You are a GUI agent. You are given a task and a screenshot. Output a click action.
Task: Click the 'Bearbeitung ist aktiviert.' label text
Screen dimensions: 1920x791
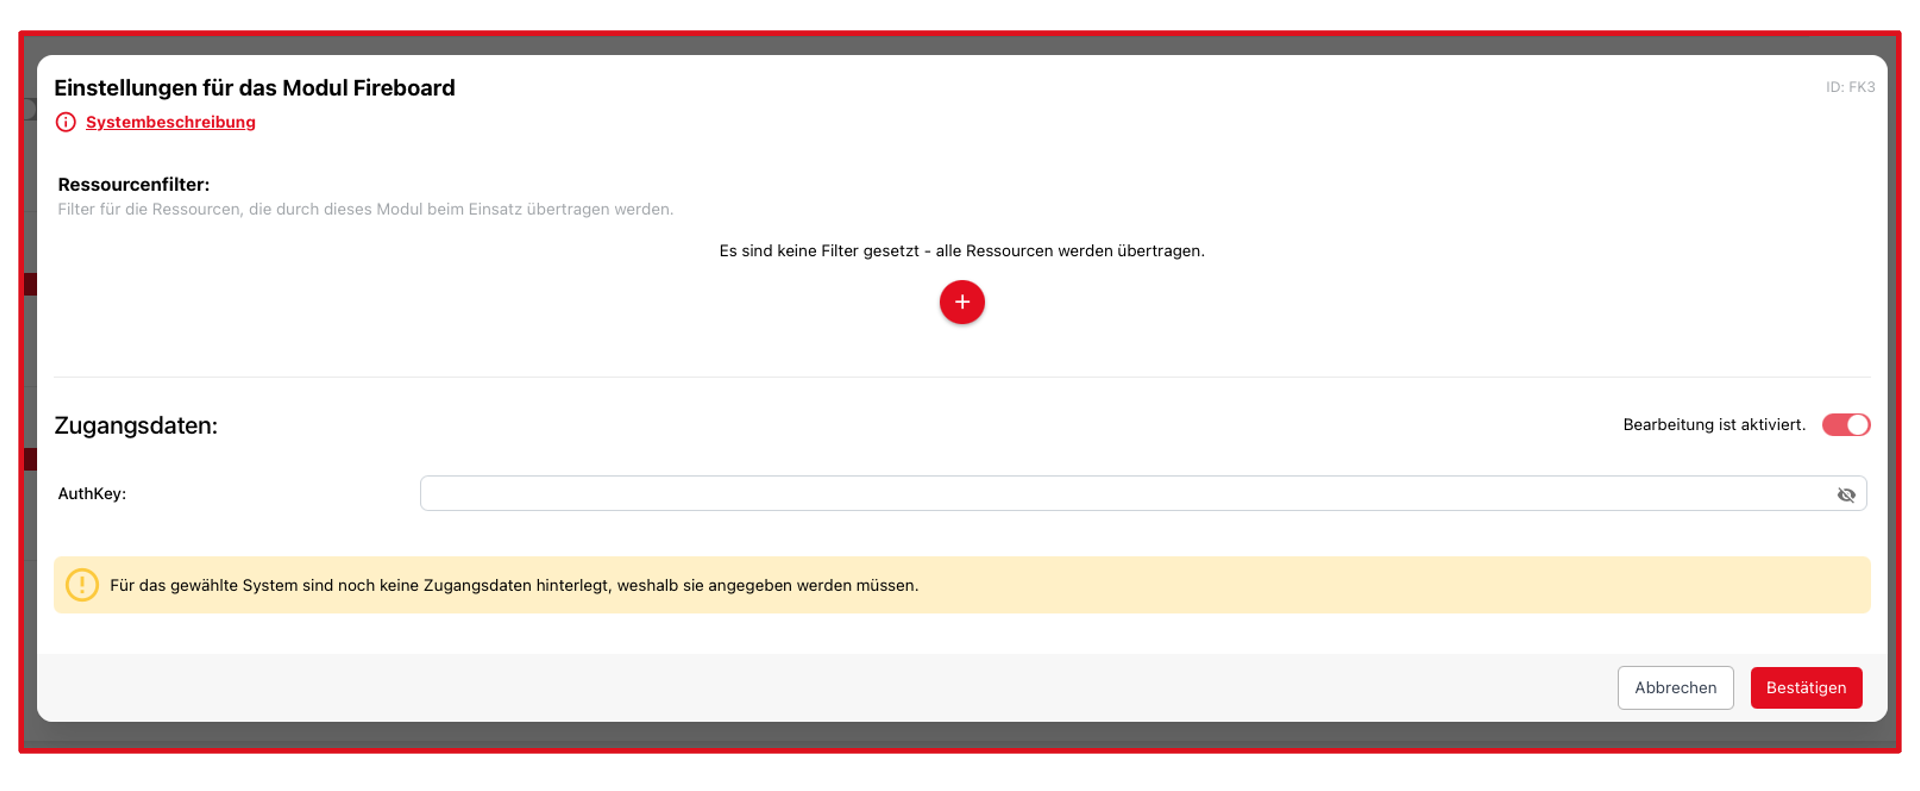pyautogui.click(x=1714, y=425)
